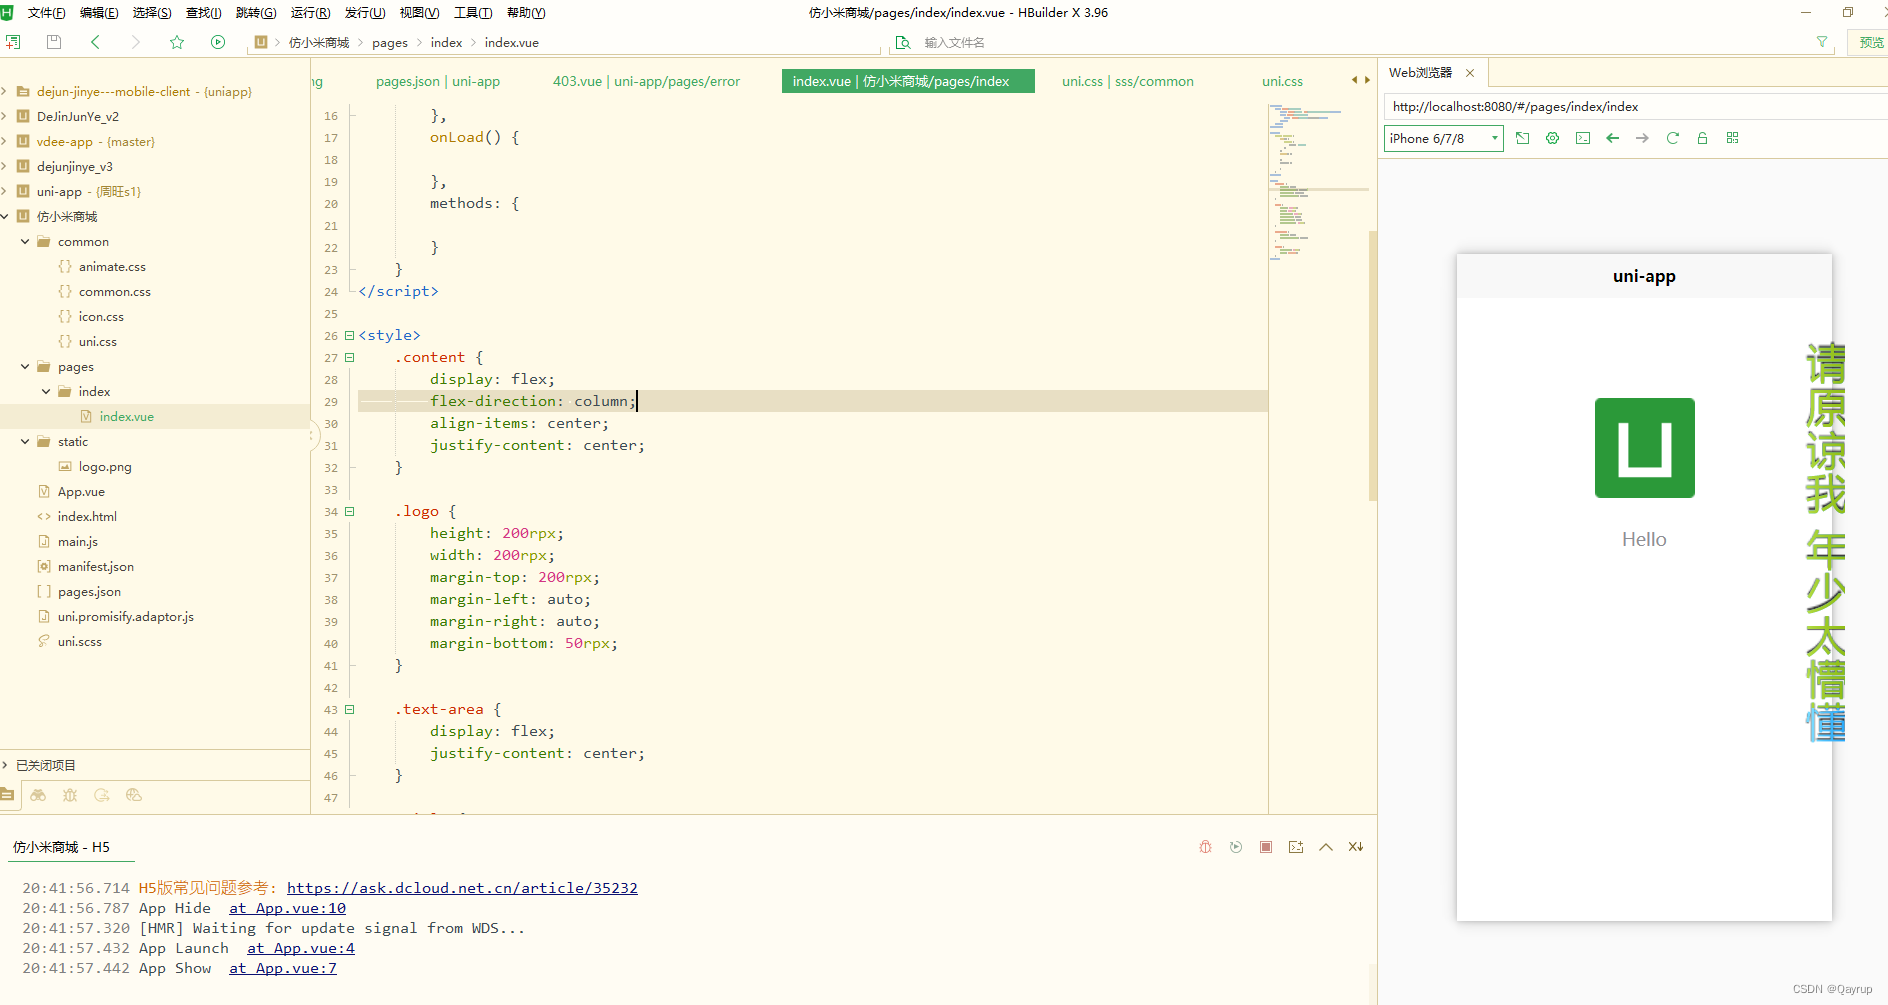Select manifest.json in project tree

click(x=95, y=567)
